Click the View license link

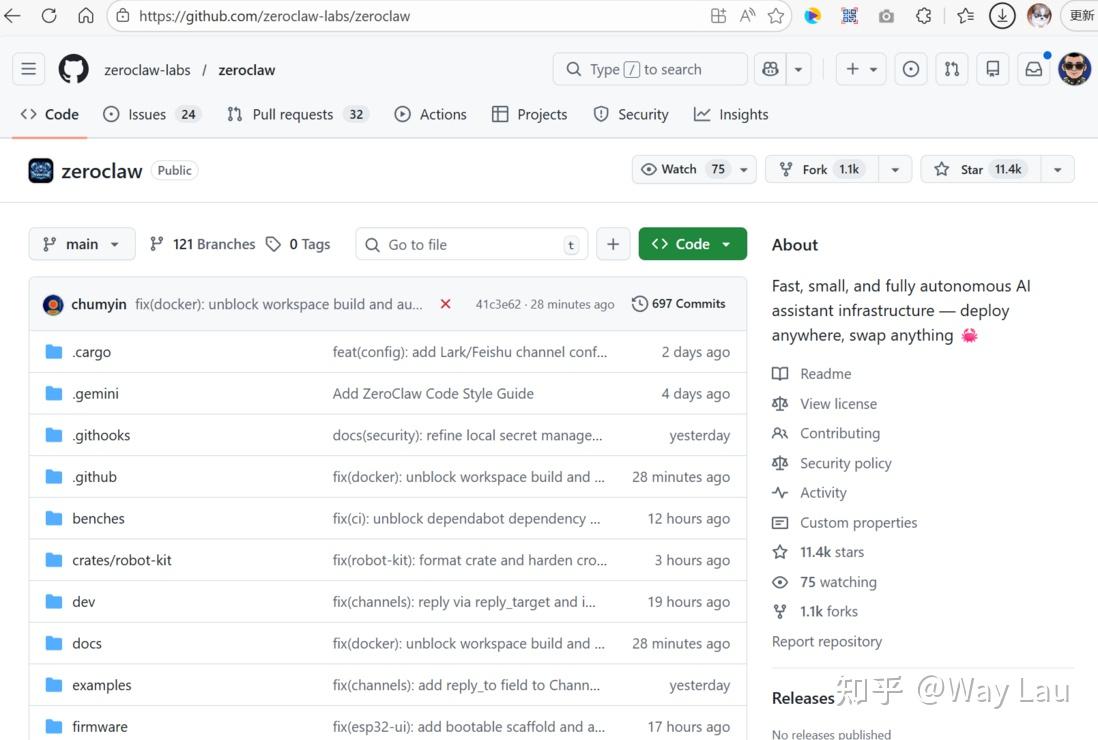pyautogui.click(x=838, y=404)
